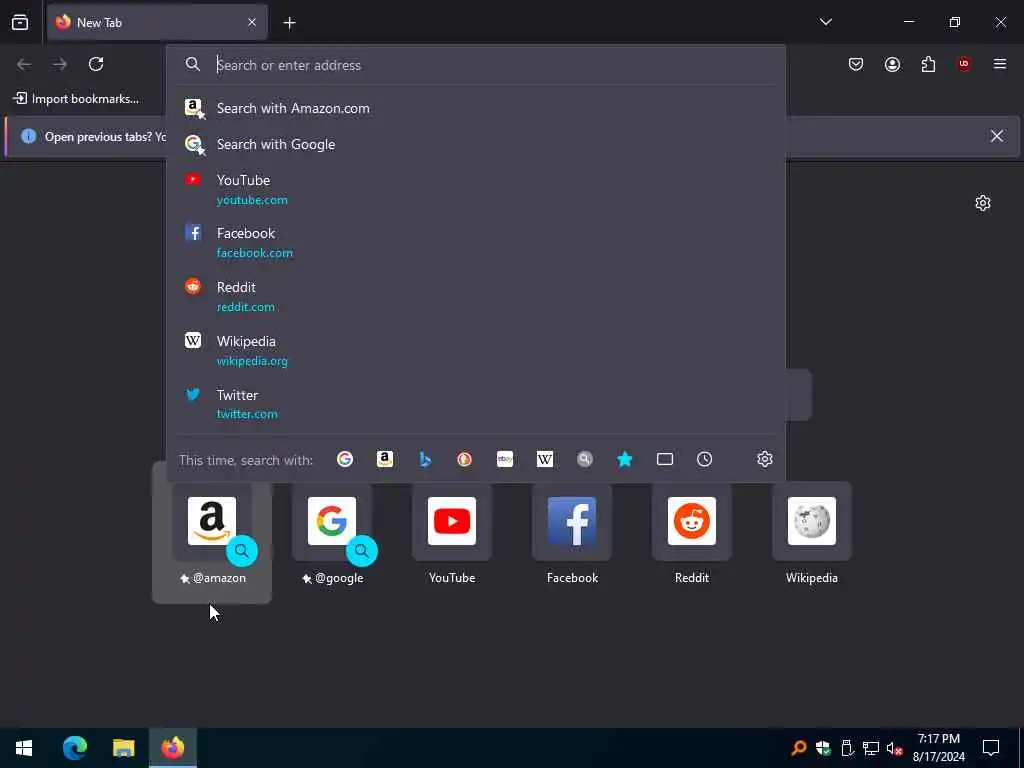The image size is (1024, 768).
Task: Open File Explorer from the taskbar
Action: 123,748
